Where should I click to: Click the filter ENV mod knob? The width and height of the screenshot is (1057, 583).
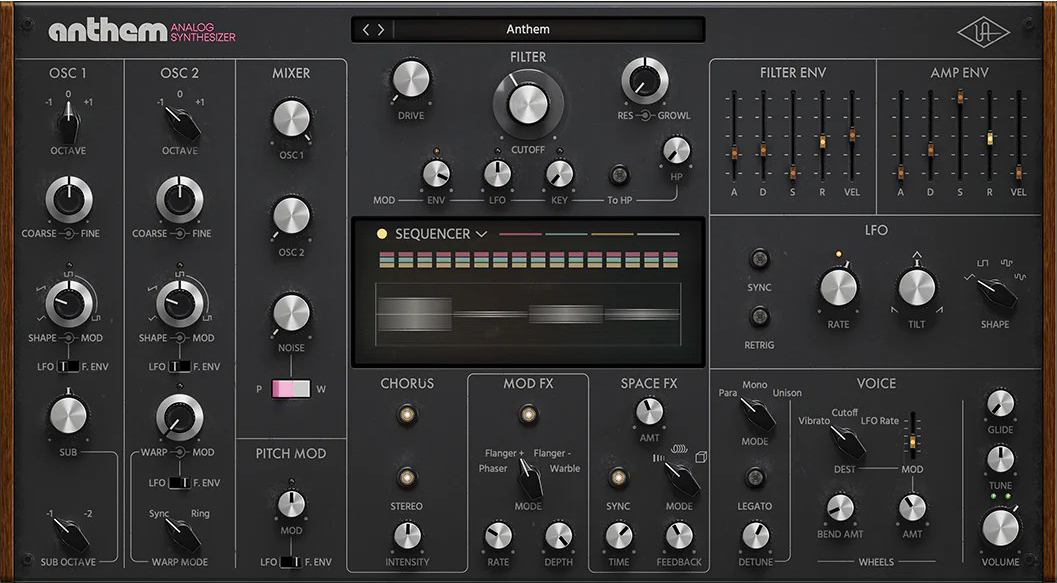pyautogui.click(x=436, y=174)
